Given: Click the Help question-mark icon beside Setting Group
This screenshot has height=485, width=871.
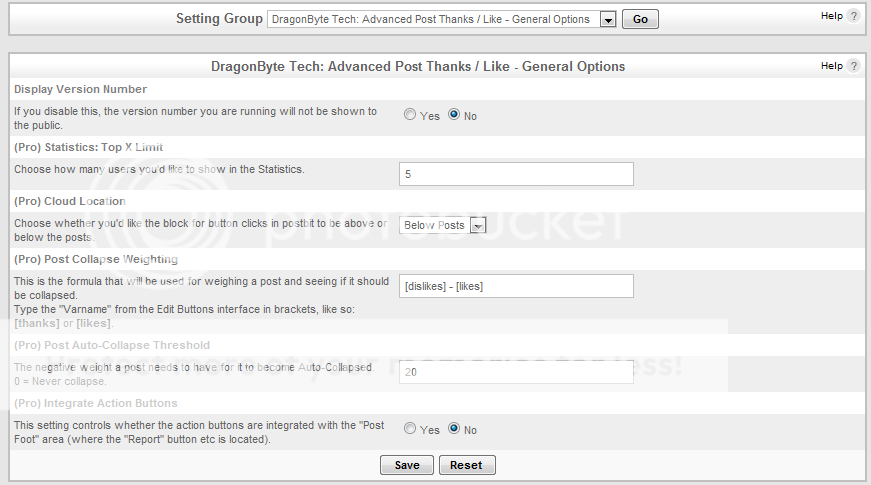Looking at the screenshot, I should click(x=854, y=16).
